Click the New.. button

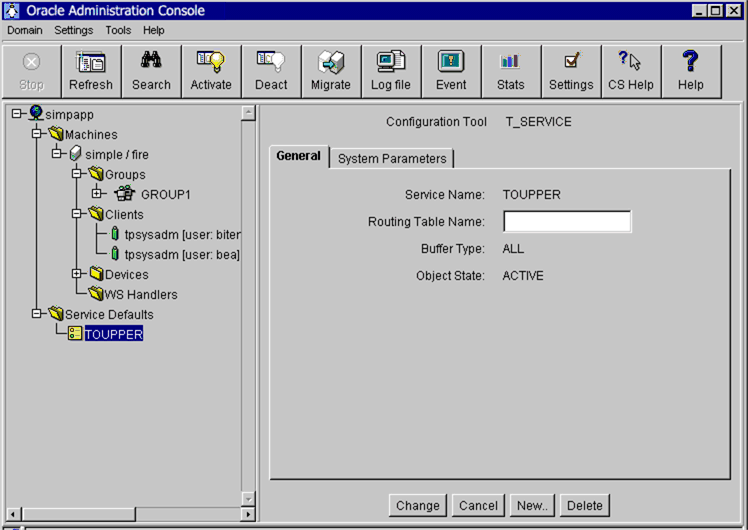[x=532, y=505]
